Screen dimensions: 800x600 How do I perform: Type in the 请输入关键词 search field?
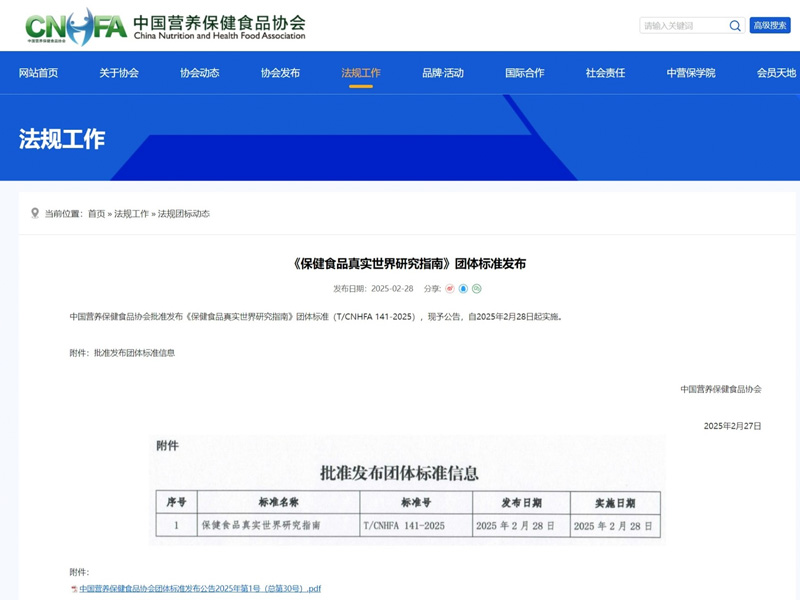683,26
